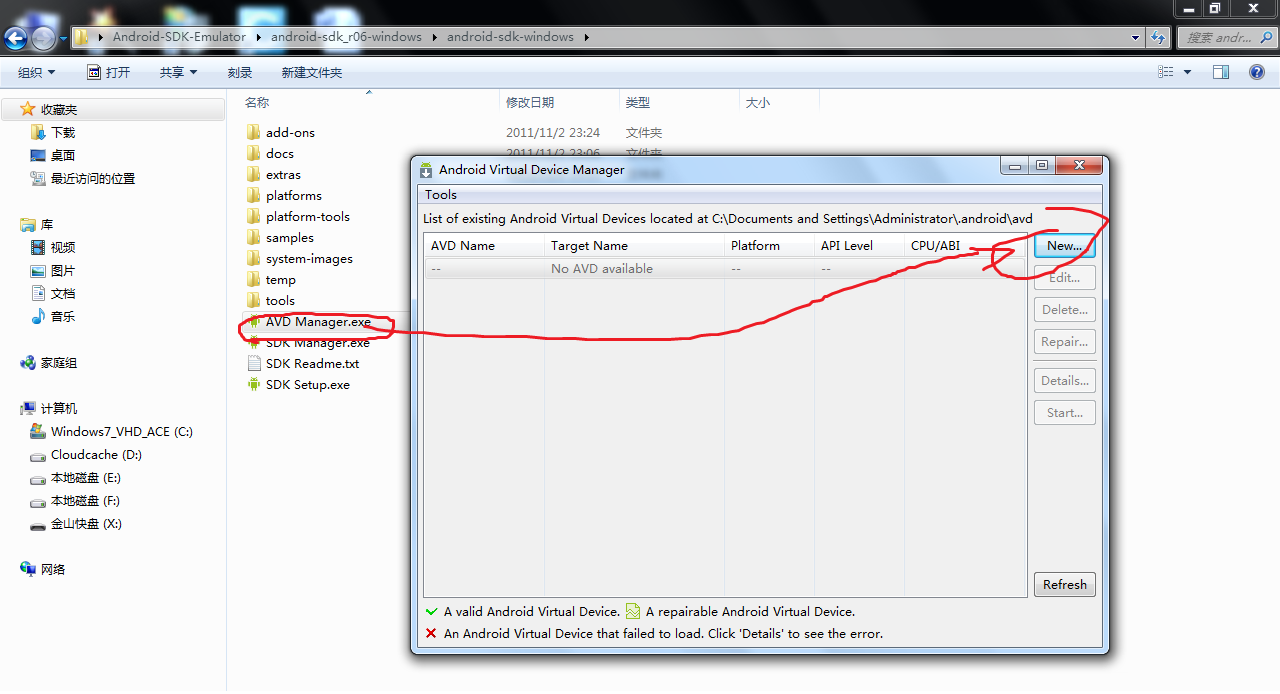
Task: Sort files by 大小 column header
Action: pos(779,102)
